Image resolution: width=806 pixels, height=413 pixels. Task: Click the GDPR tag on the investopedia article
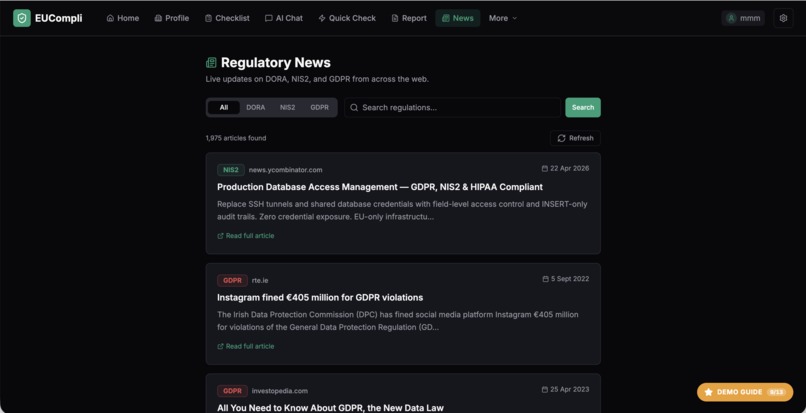[x=232, y=391]
